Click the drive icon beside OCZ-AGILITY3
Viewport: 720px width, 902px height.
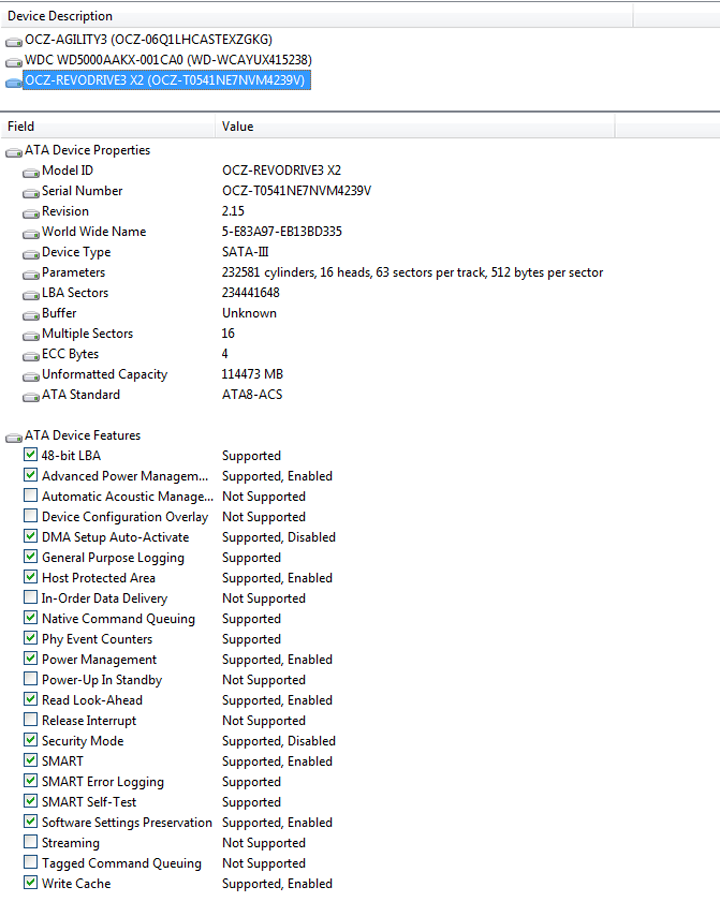tap(14, 41)
